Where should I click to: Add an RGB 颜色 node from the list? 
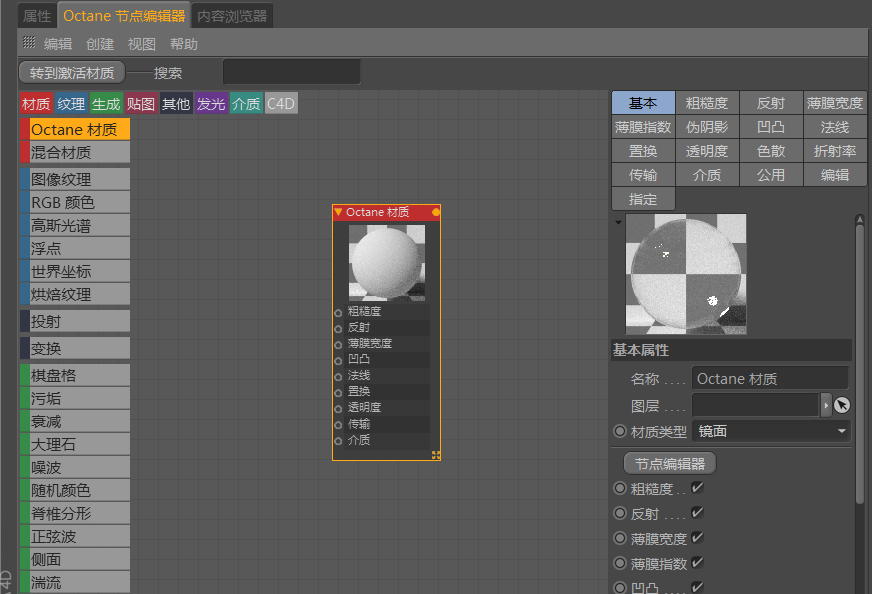(75, 202)
